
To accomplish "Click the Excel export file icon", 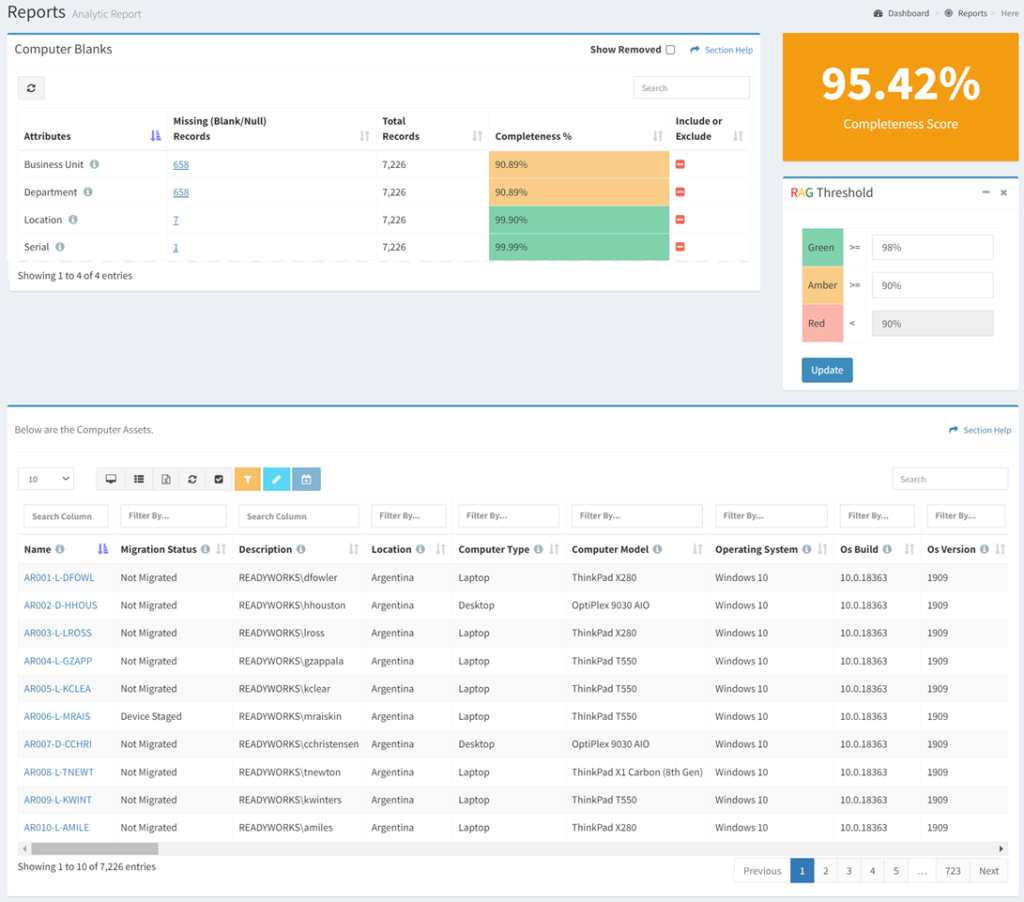I will point(166,479).
